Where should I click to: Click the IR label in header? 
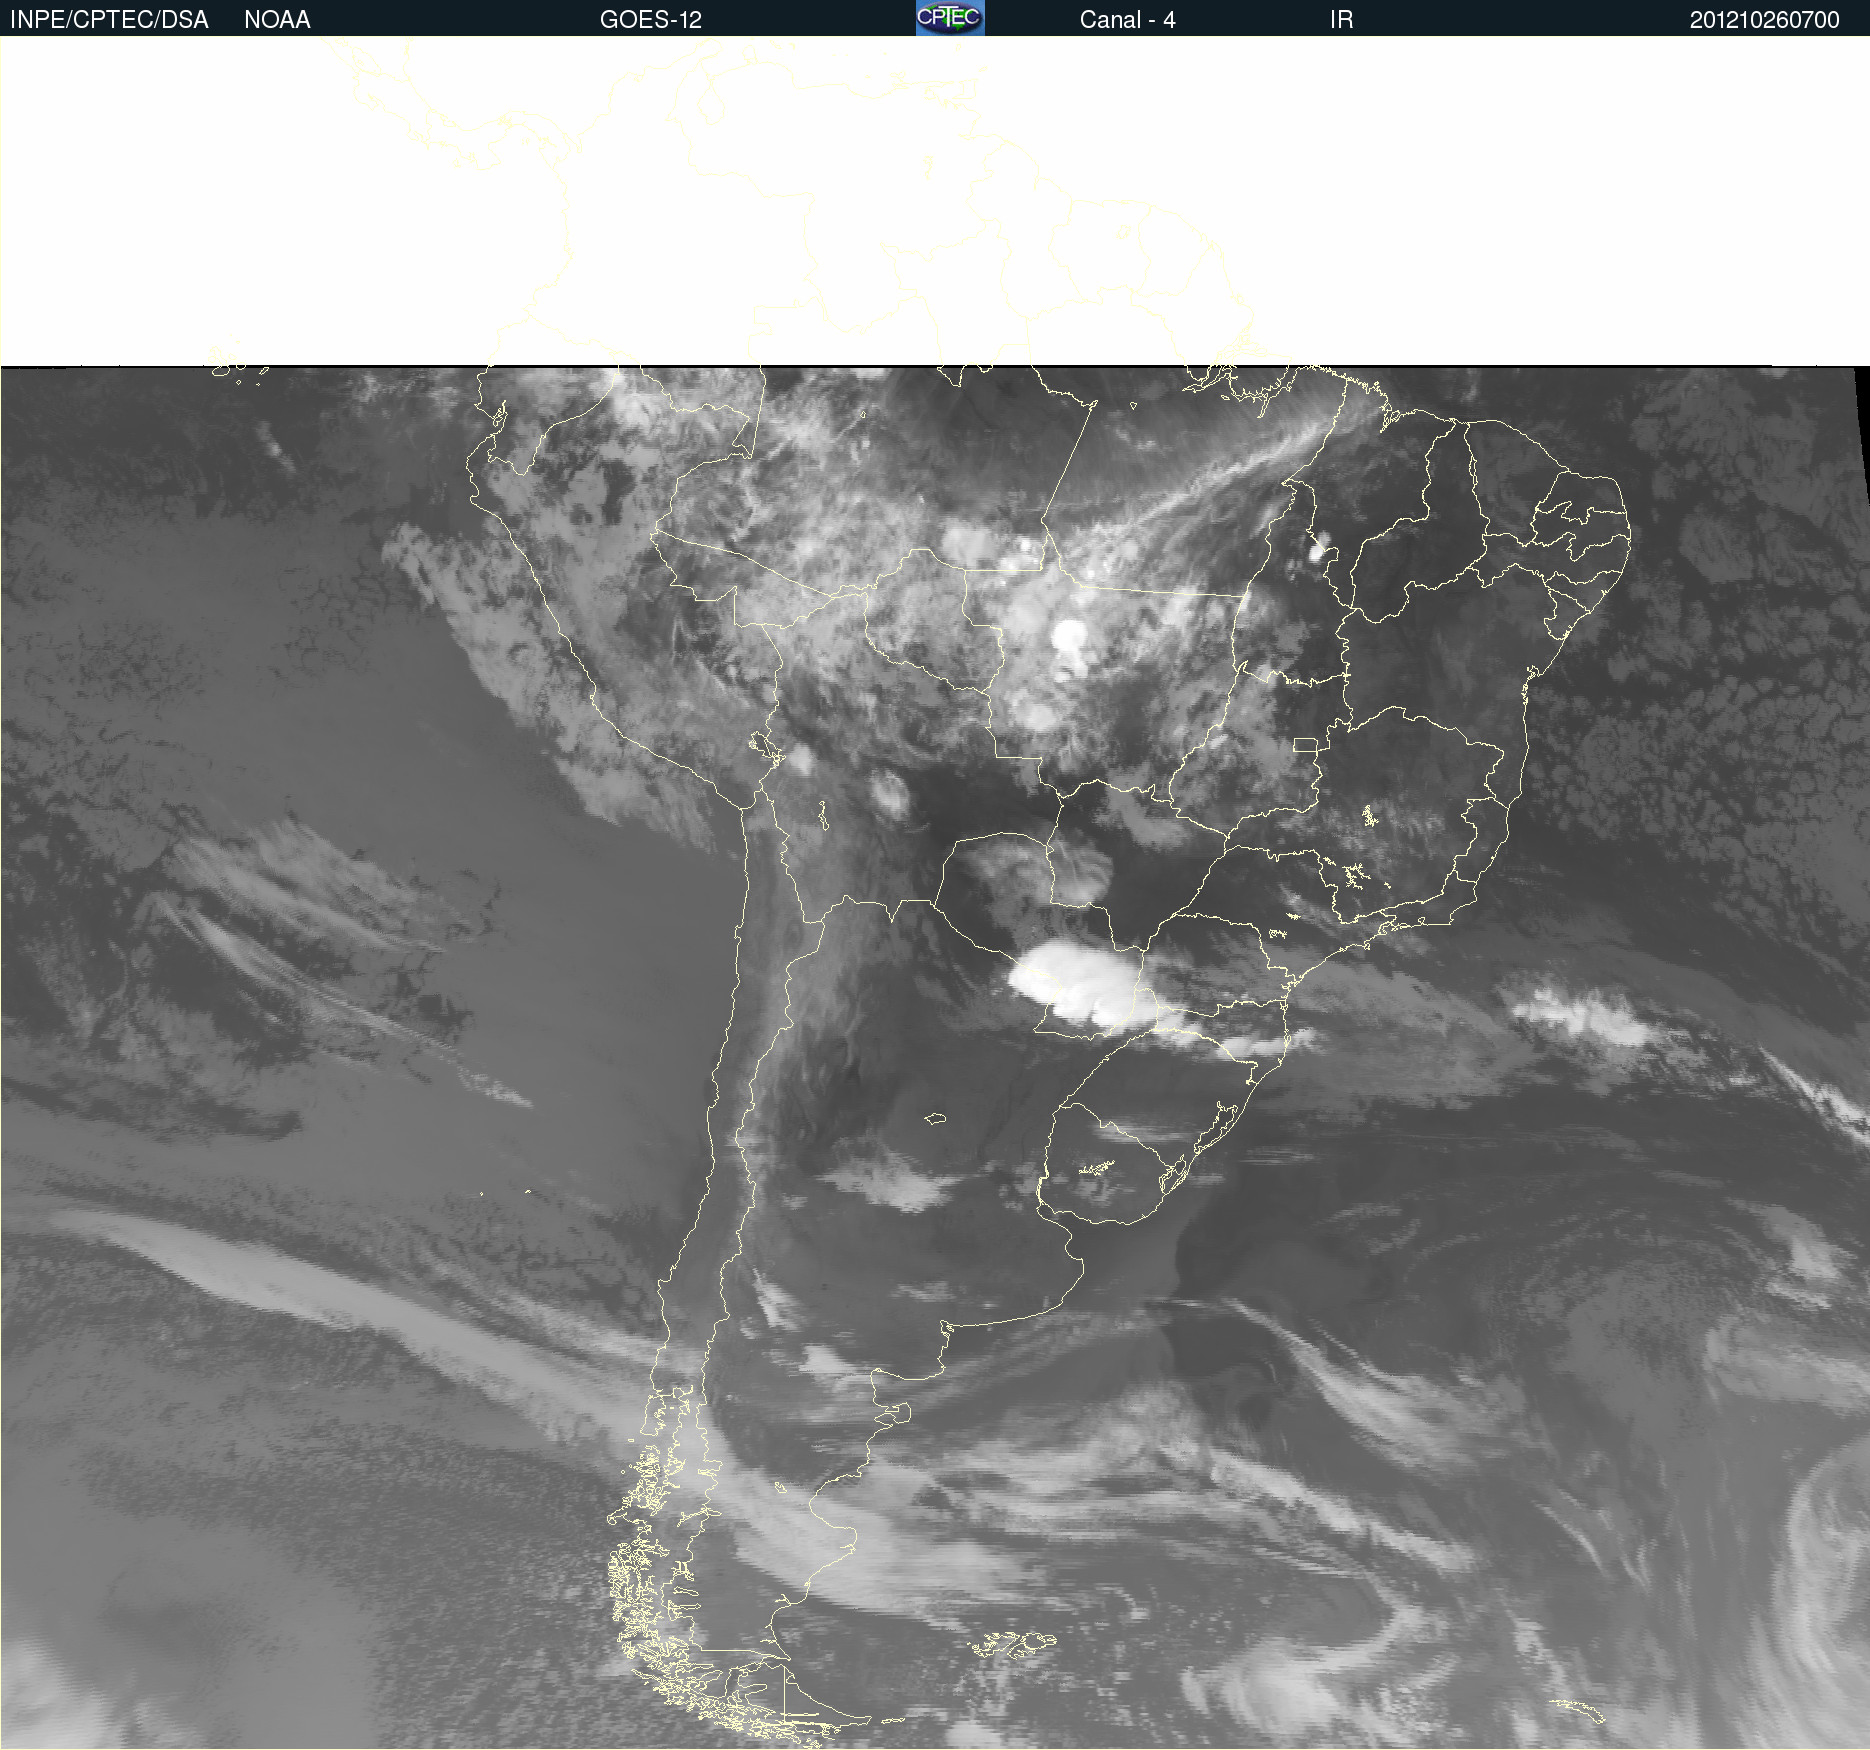coord(1341,20)
